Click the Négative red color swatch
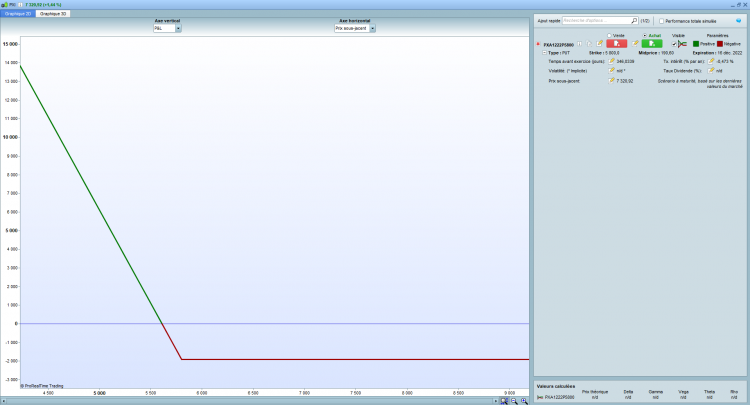This screenshot has height=405, width=750. click(721, 44)
